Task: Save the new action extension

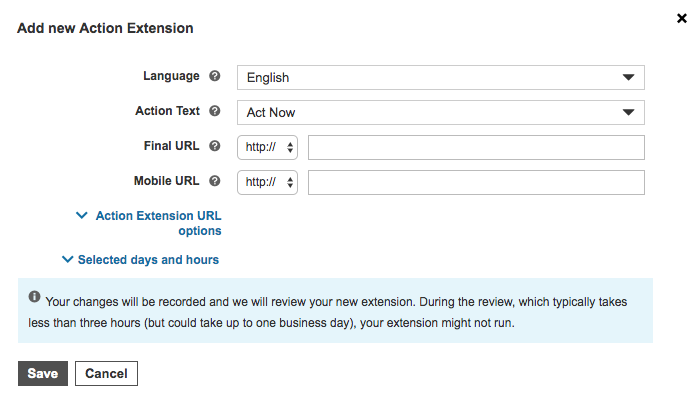Action: pyautogui.click(x=43, y=373)
